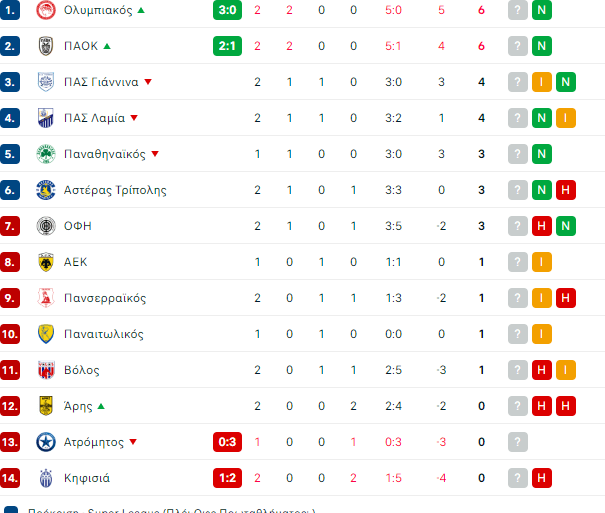Click the grey upcoming-match badge for Ατρόμητος
Image resolution: width=605 pixels, height=513 pixels.
point(517,442)
